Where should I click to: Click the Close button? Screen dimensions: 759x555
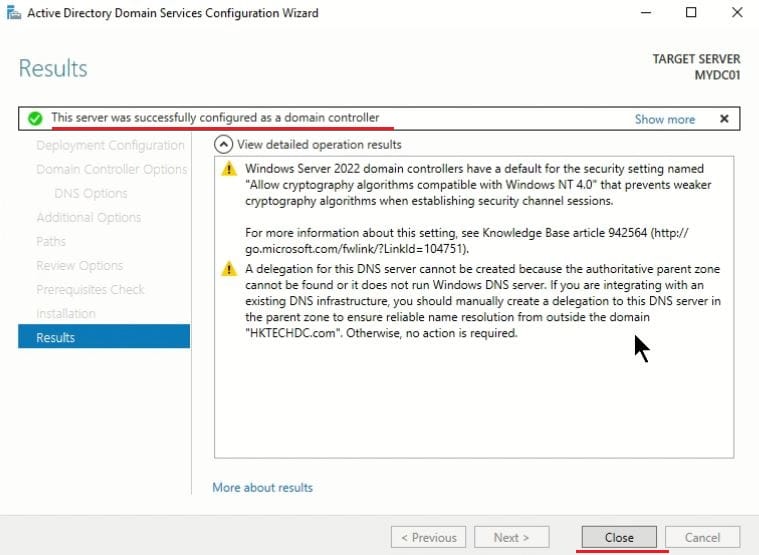619,537
